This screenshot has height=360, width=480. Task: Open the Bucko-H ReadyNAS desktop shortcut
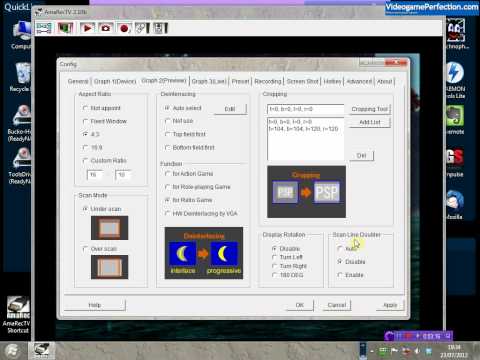pyautogui.click(x=21, y=123)
